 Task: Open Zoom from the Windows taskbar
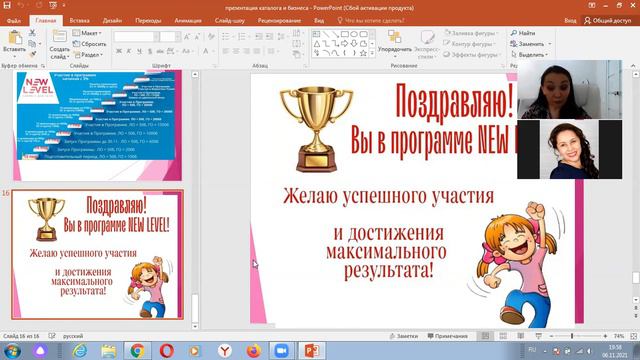tap(281, 351)
